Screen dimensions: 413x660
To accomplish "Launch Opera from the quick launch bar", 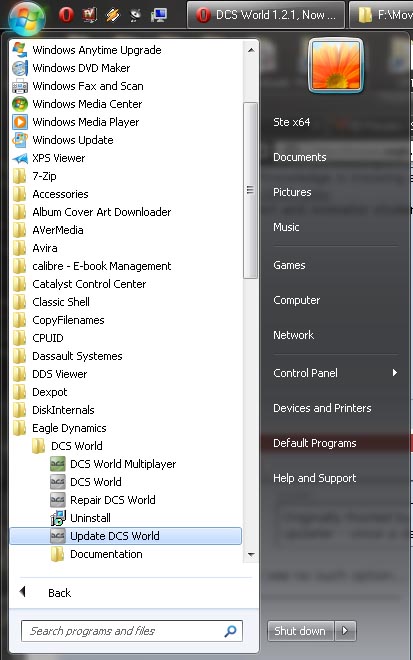I will click(x=66, y=15).
